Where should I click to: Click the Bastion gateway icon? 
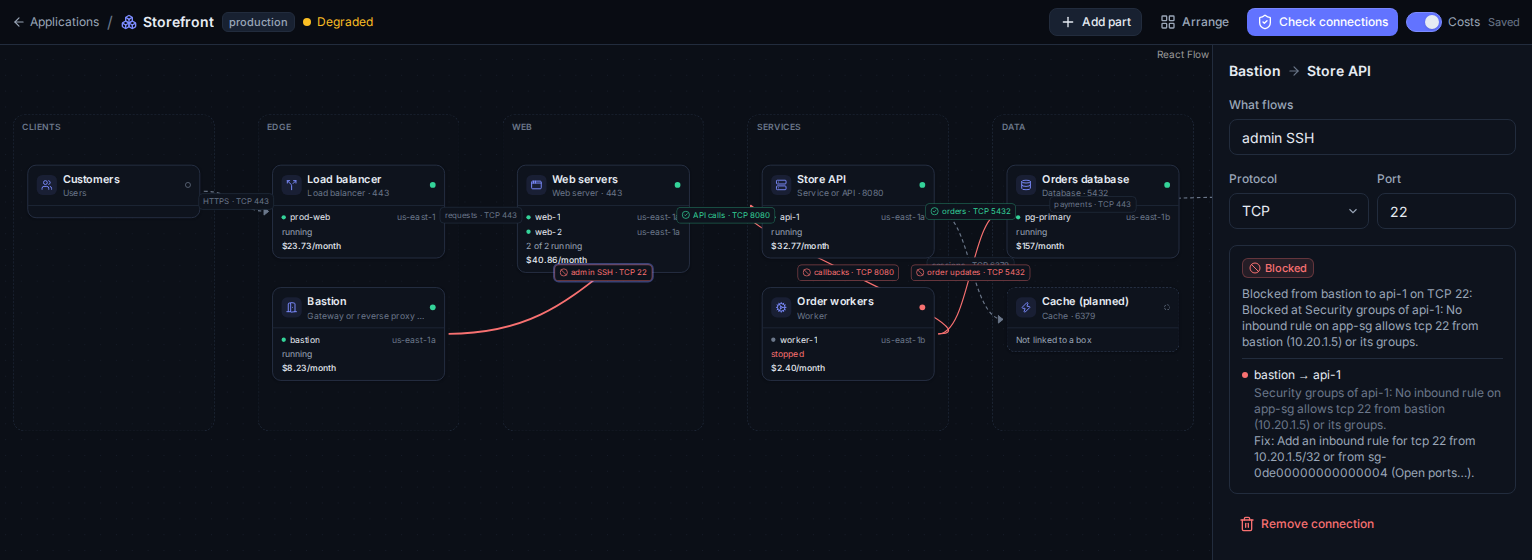[291, 307]
